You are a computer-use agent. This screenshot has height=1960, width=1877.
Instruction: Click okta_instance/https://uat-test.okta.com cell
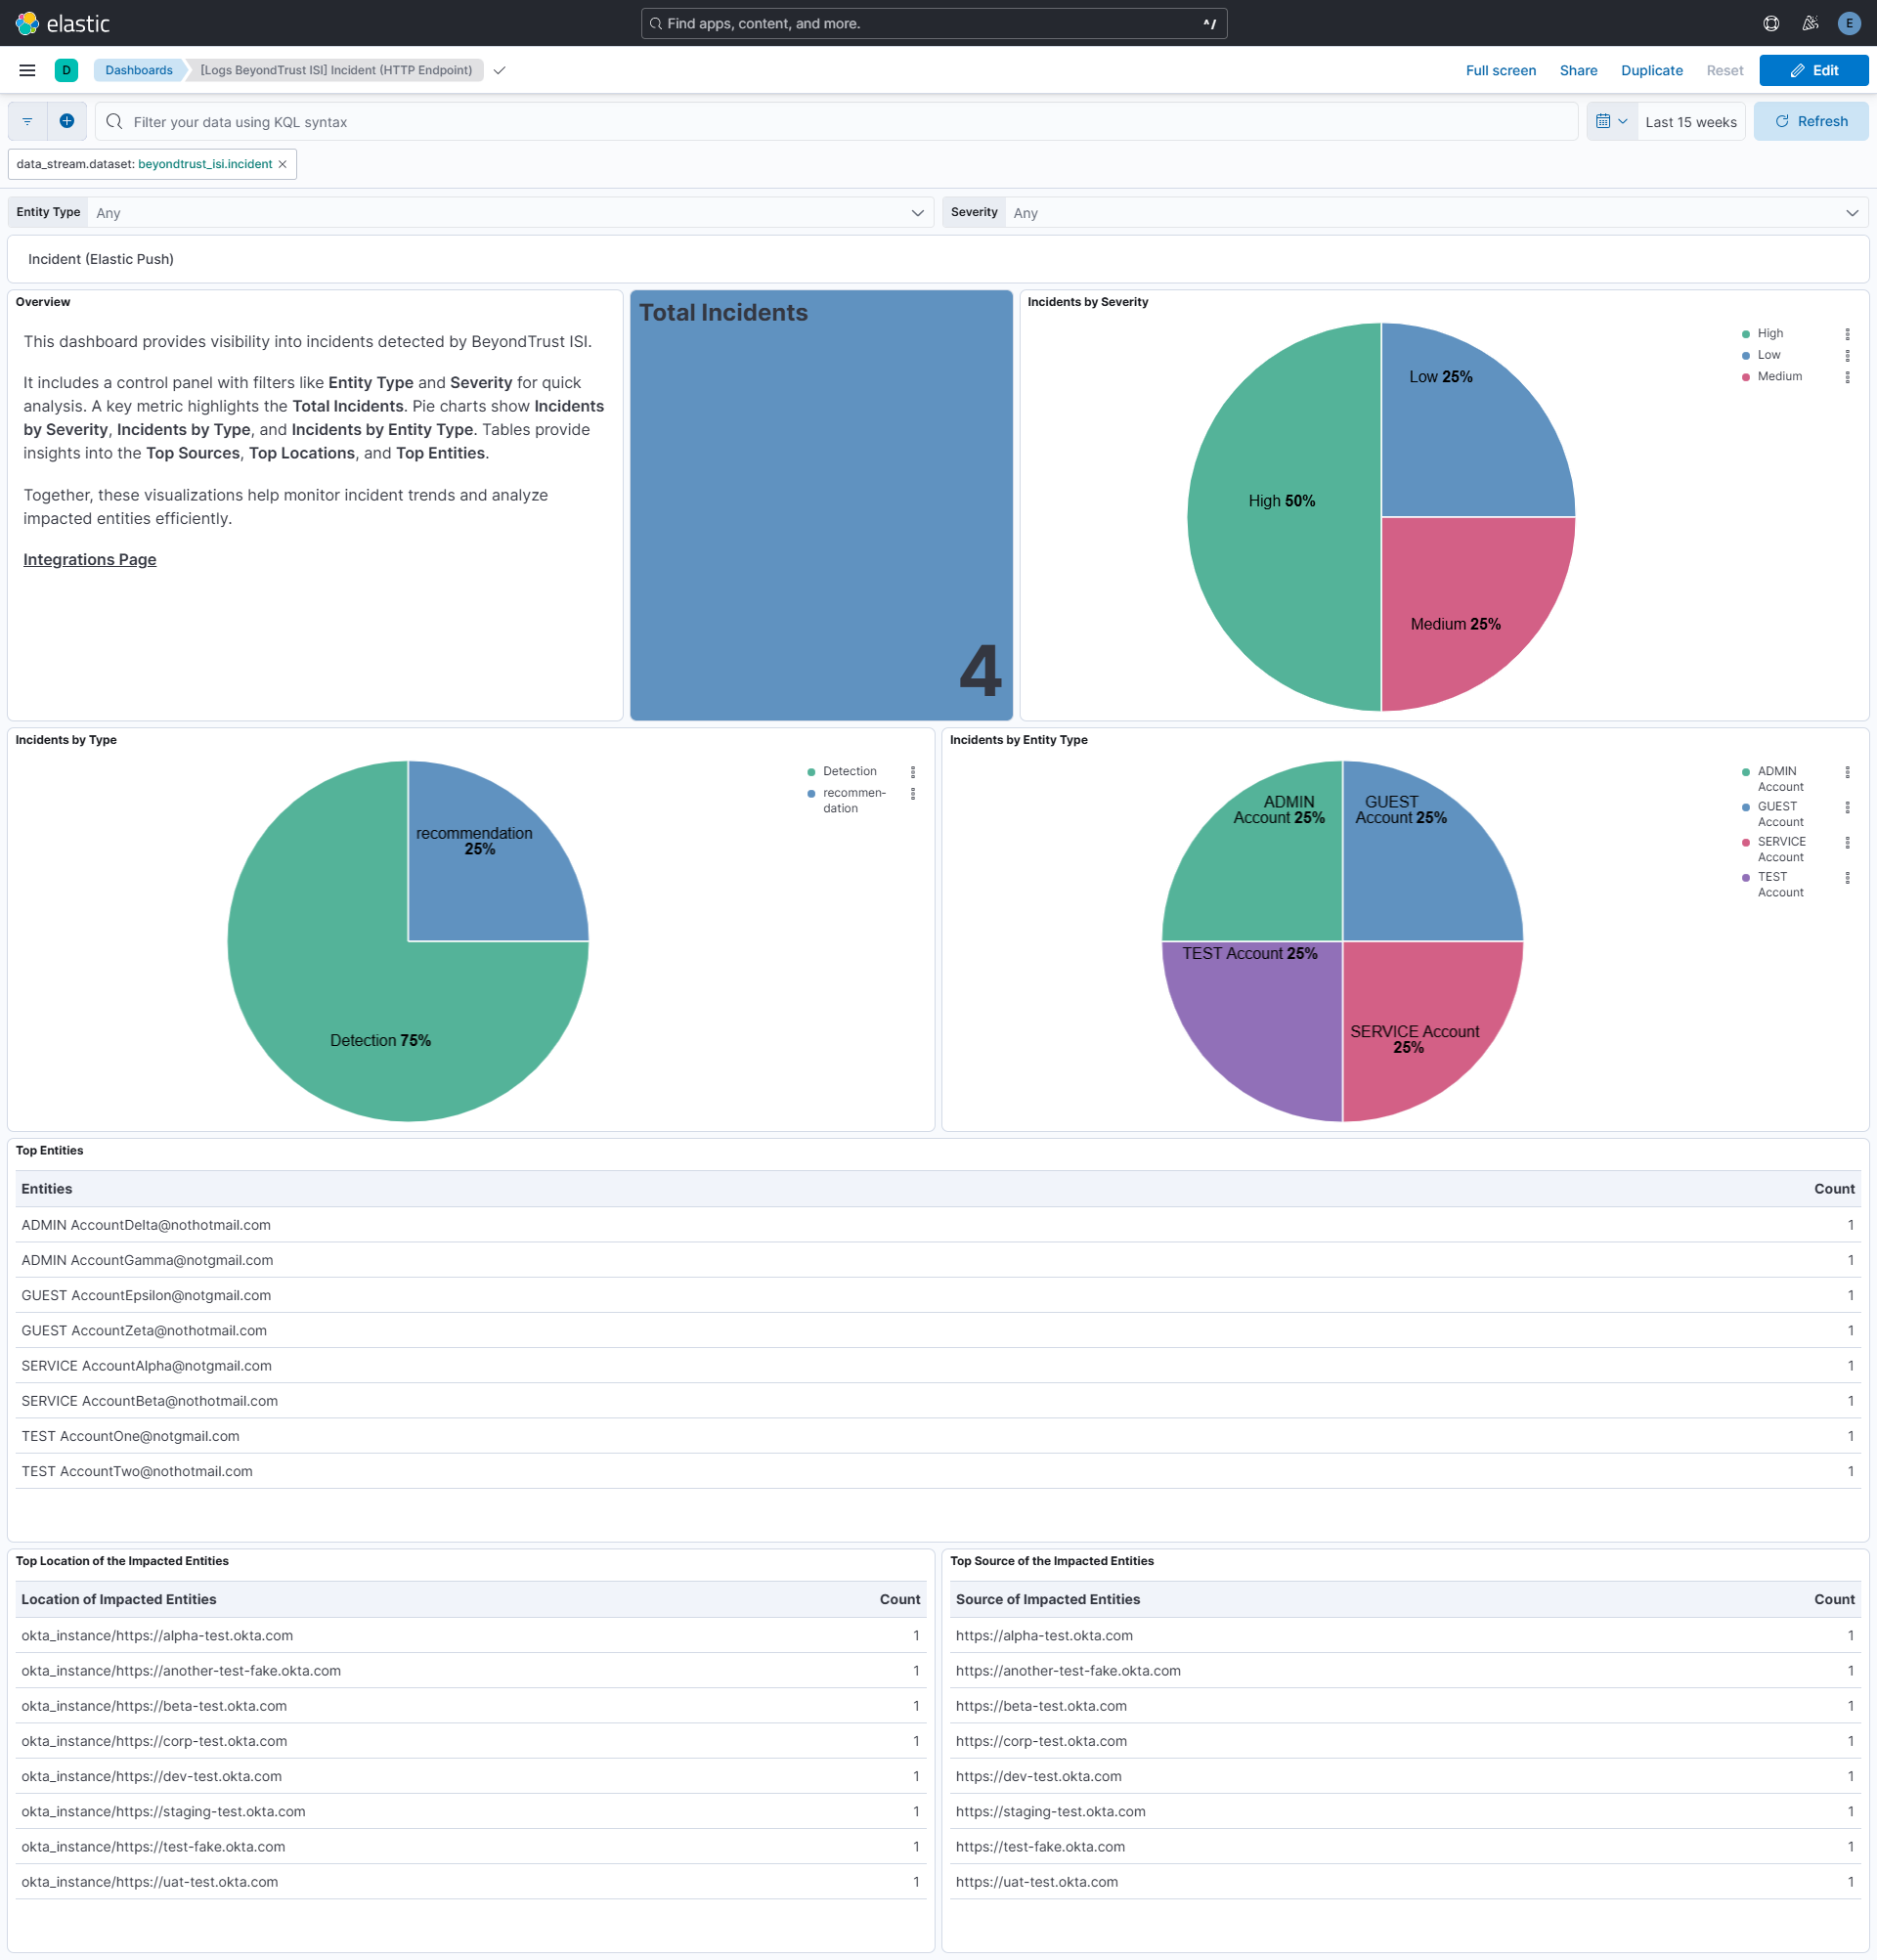point(150,1881)
